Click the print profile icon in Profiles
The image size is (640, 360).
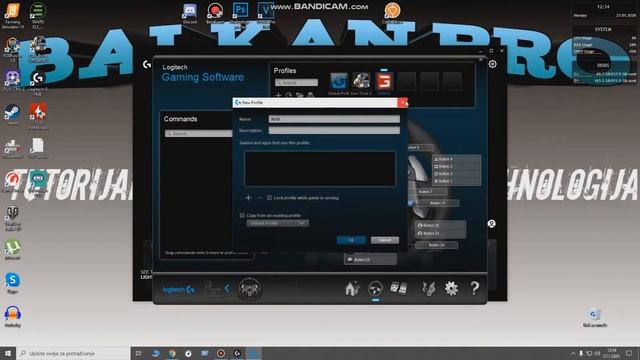pyautogui.click(x=310, y=95)
